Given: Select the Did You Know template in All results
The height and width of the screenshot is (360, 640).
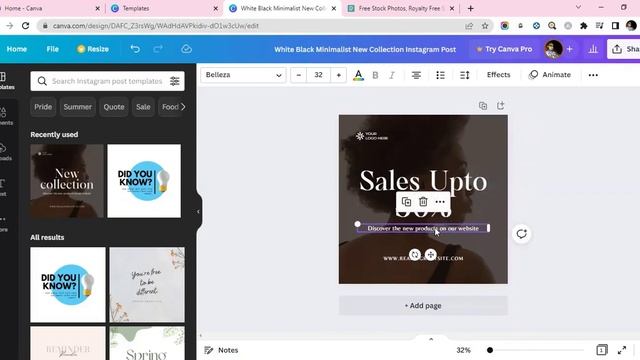Looking at the screenshot, I should pos(68,284).
